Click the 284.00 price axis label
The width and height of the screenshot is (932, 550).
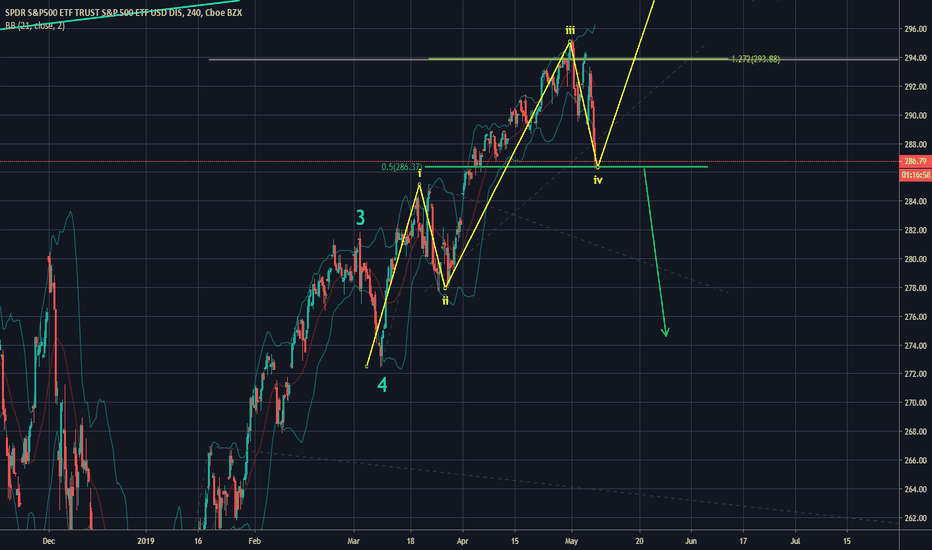[x=915, y=202]
